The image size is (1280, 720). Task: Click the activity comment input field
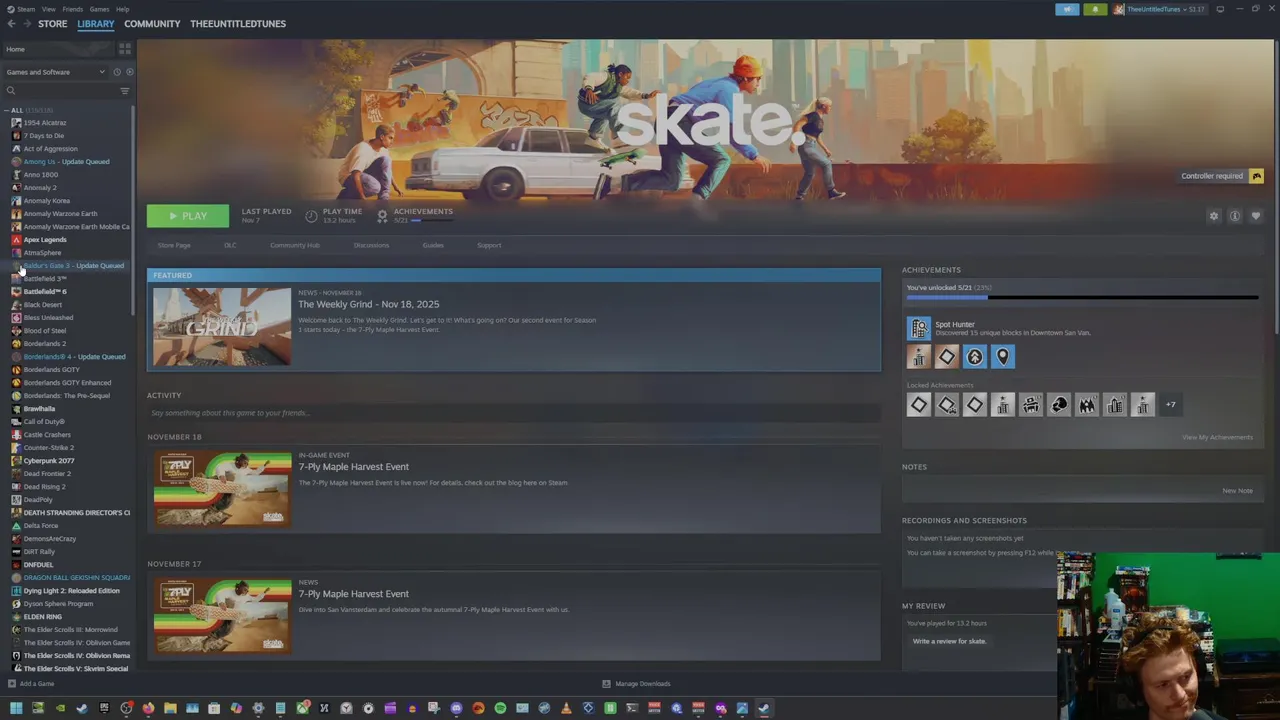point(514,413)
